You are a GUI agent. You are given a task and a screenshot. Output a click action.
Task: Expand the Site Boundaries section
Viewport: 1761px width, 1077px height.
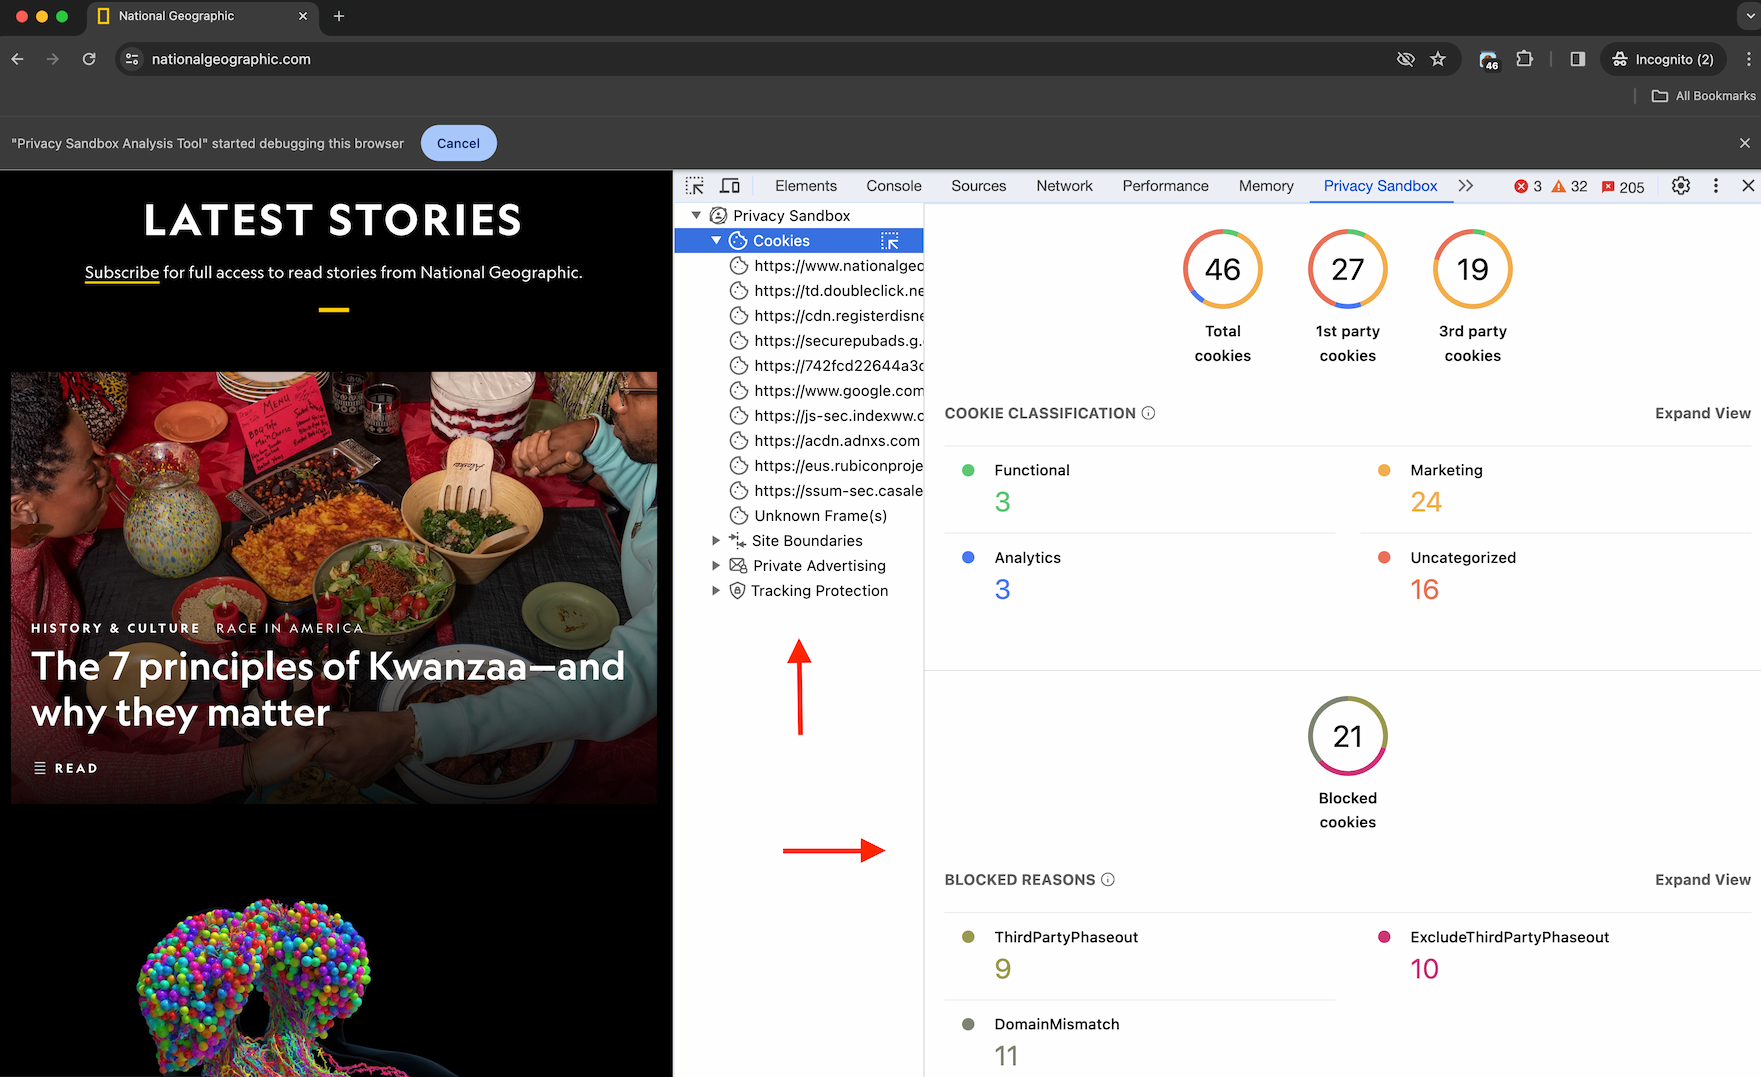click(716, 541)
